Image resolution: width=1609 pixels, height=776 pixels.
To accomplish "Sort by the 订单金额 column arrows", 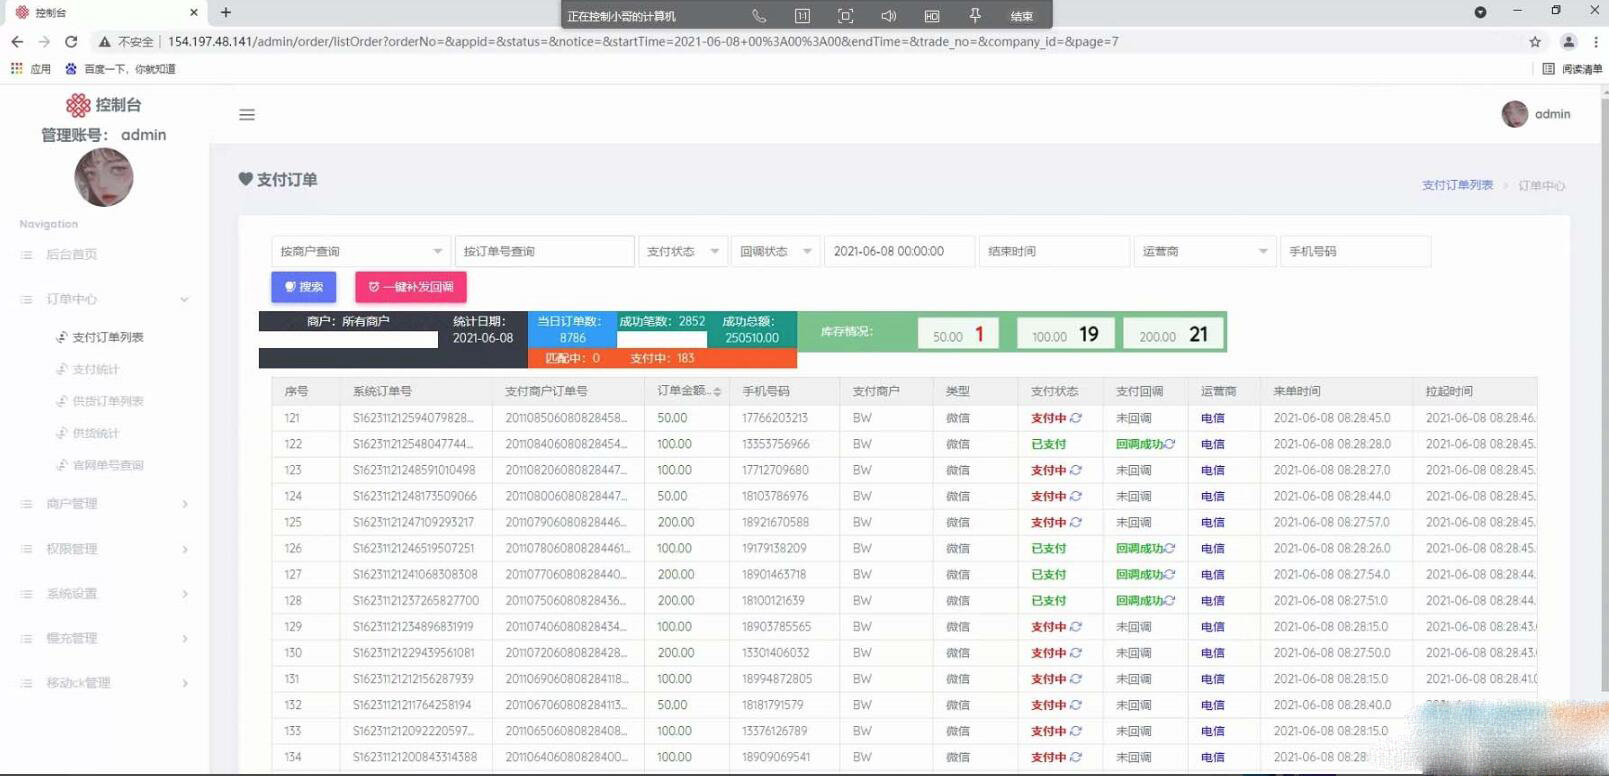I will click(x=717, y=392).
